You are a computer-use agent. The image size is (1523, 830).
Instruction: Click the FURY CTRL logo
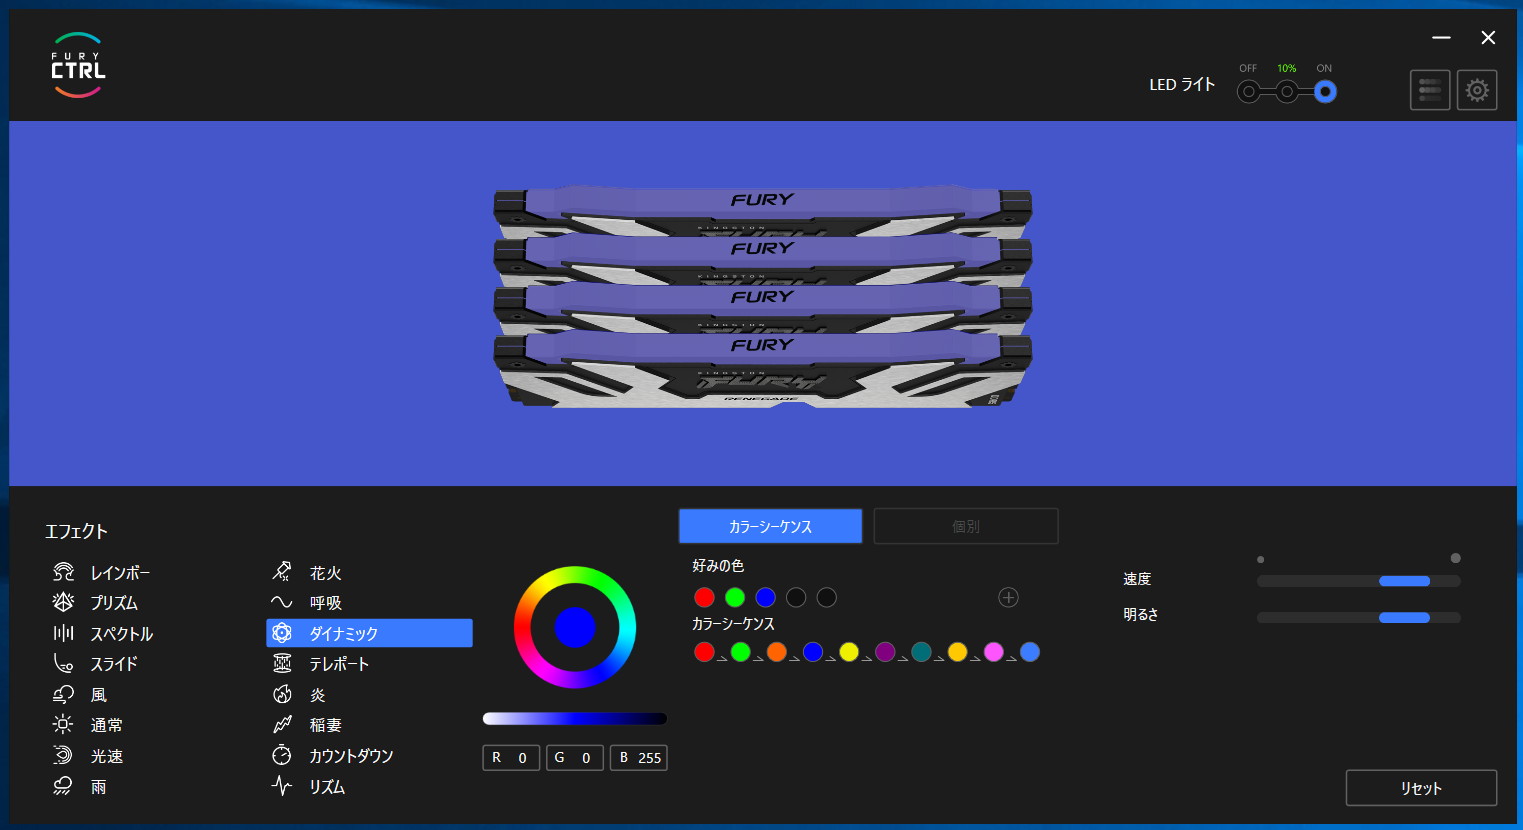coord(78,66)
